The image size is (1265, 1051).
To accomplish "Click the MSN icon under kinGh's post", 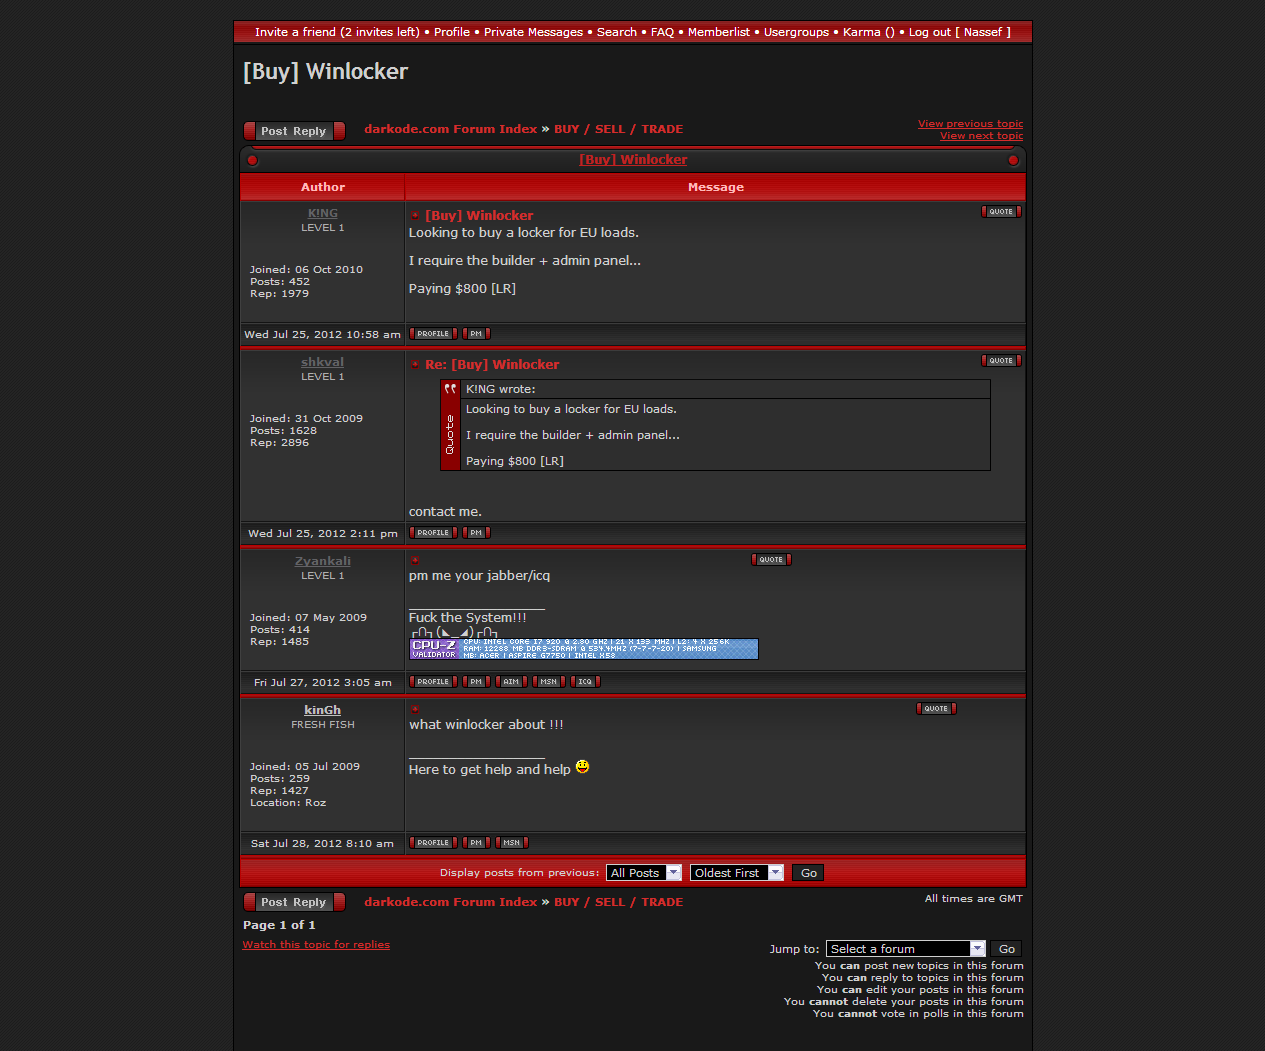I will point(511,843).
